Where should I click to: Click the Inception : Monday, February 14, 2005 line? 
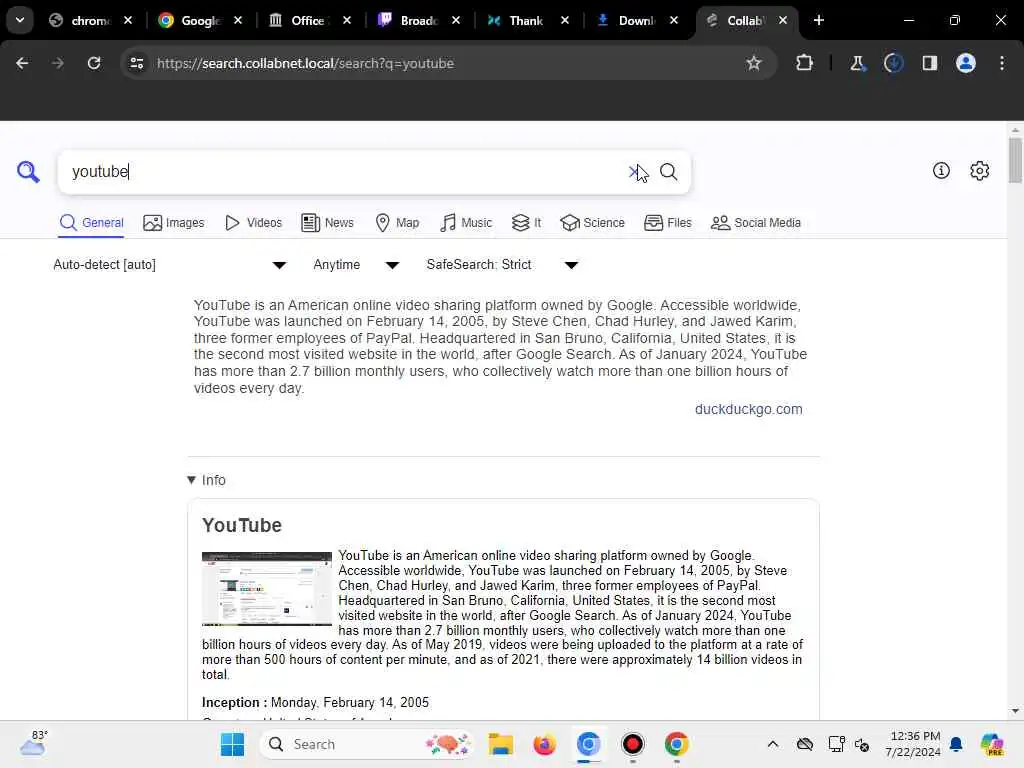pos(315,703)
